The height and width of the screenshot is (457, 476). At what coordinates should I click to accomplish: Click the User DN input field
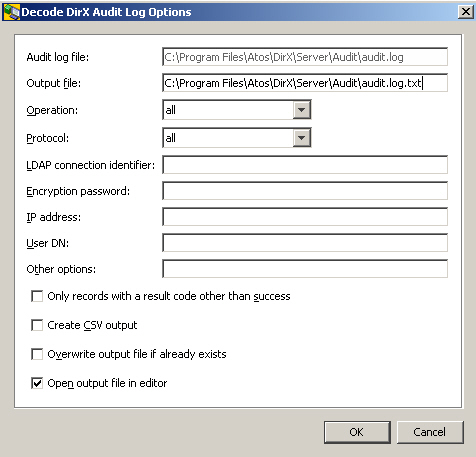point(305,243)
